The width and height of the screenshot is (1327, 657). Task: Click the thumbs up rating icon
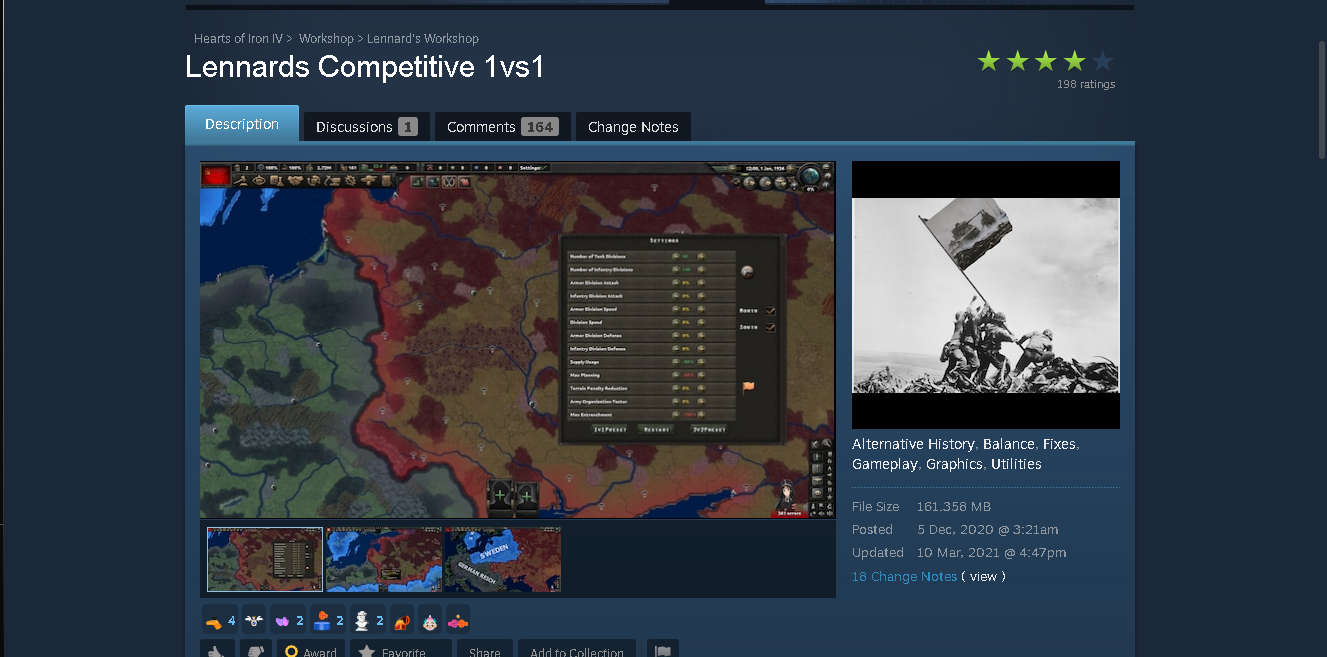(217, 650)
